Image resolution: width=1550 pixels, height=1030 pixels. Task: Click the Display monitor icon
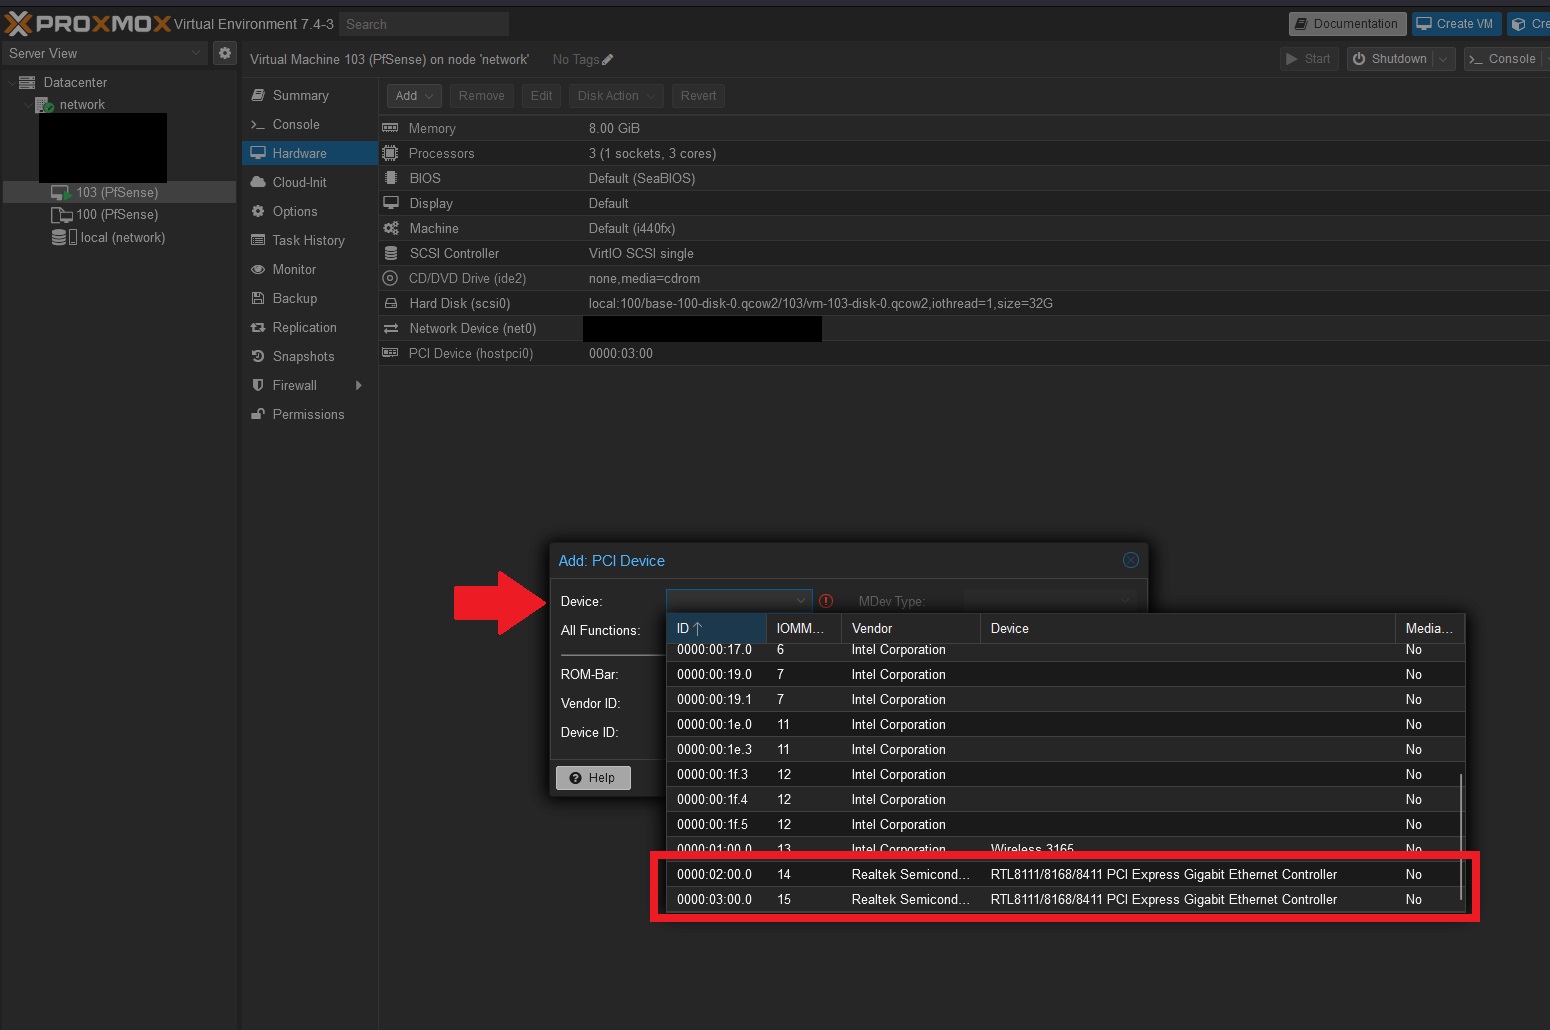click(x=390, y=203)
